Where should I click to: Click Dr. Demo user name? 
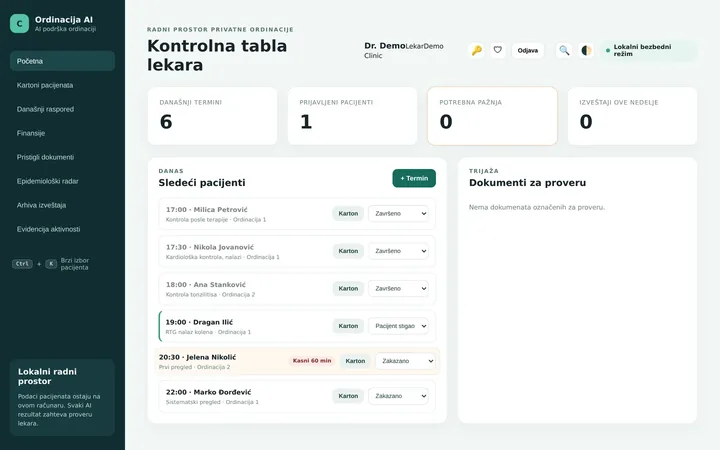pos(384,45)
